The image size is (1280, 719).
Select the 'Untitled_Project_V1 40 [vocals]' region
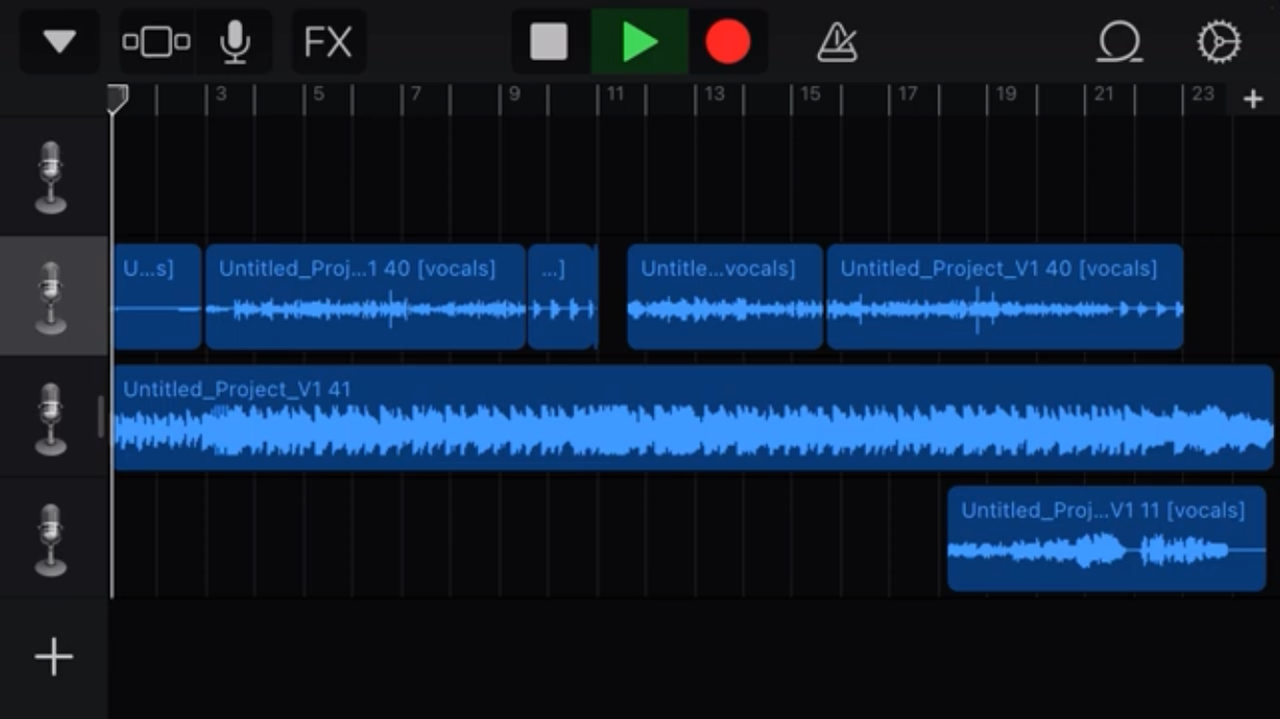tap(1005, 297)
